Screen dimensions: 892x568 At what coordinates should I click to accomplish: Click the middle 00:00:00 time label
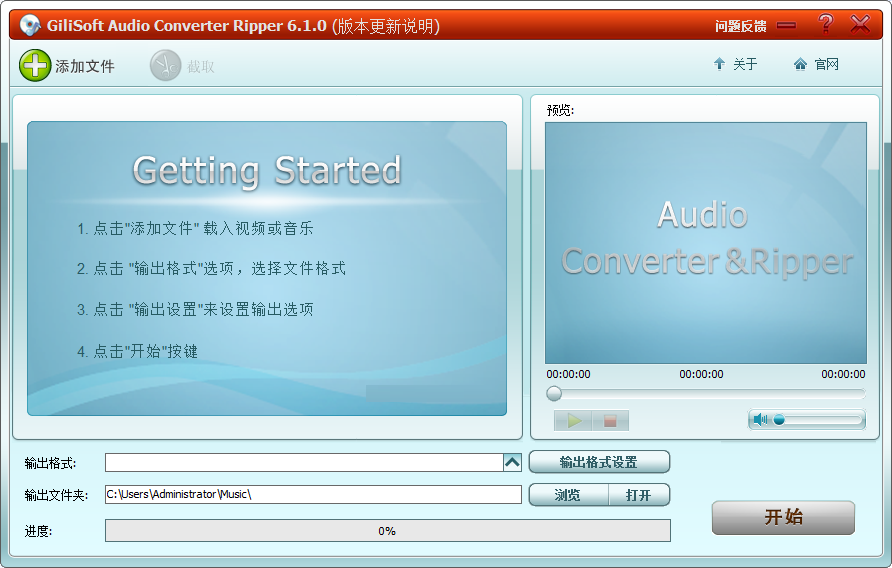701,374
